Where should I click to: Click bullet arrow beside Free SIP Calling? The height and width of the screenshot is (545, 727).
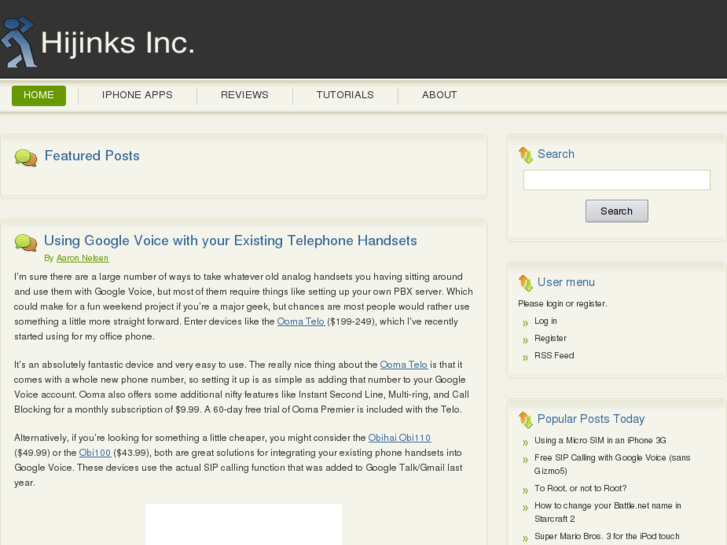coord(525,459)
